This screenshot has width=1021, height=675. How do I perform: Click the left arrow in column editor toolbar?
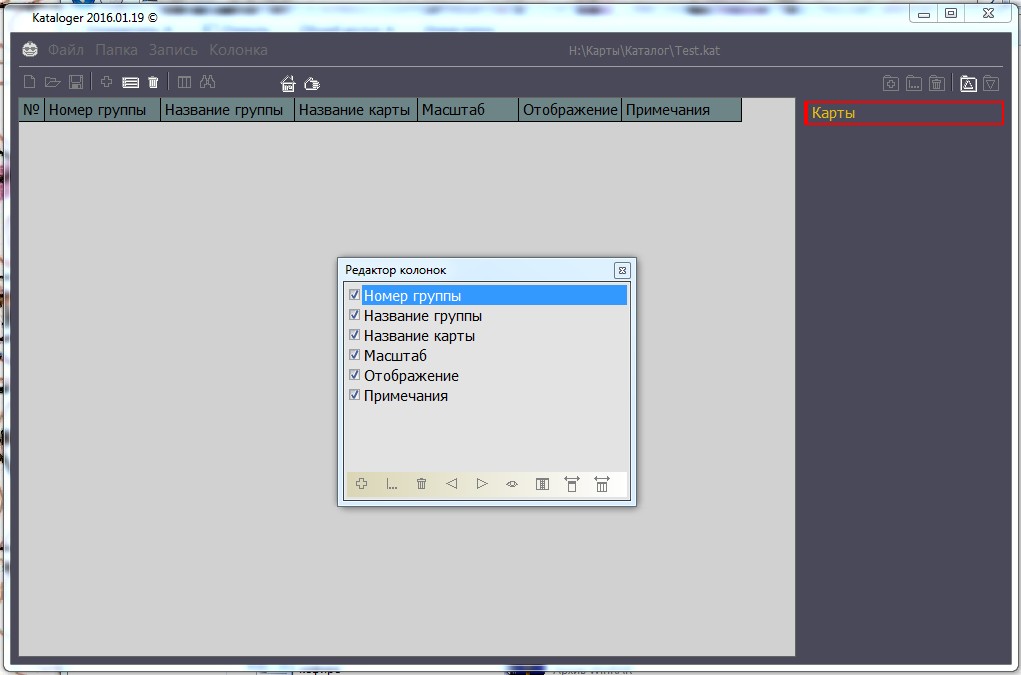tap(451, 484)
